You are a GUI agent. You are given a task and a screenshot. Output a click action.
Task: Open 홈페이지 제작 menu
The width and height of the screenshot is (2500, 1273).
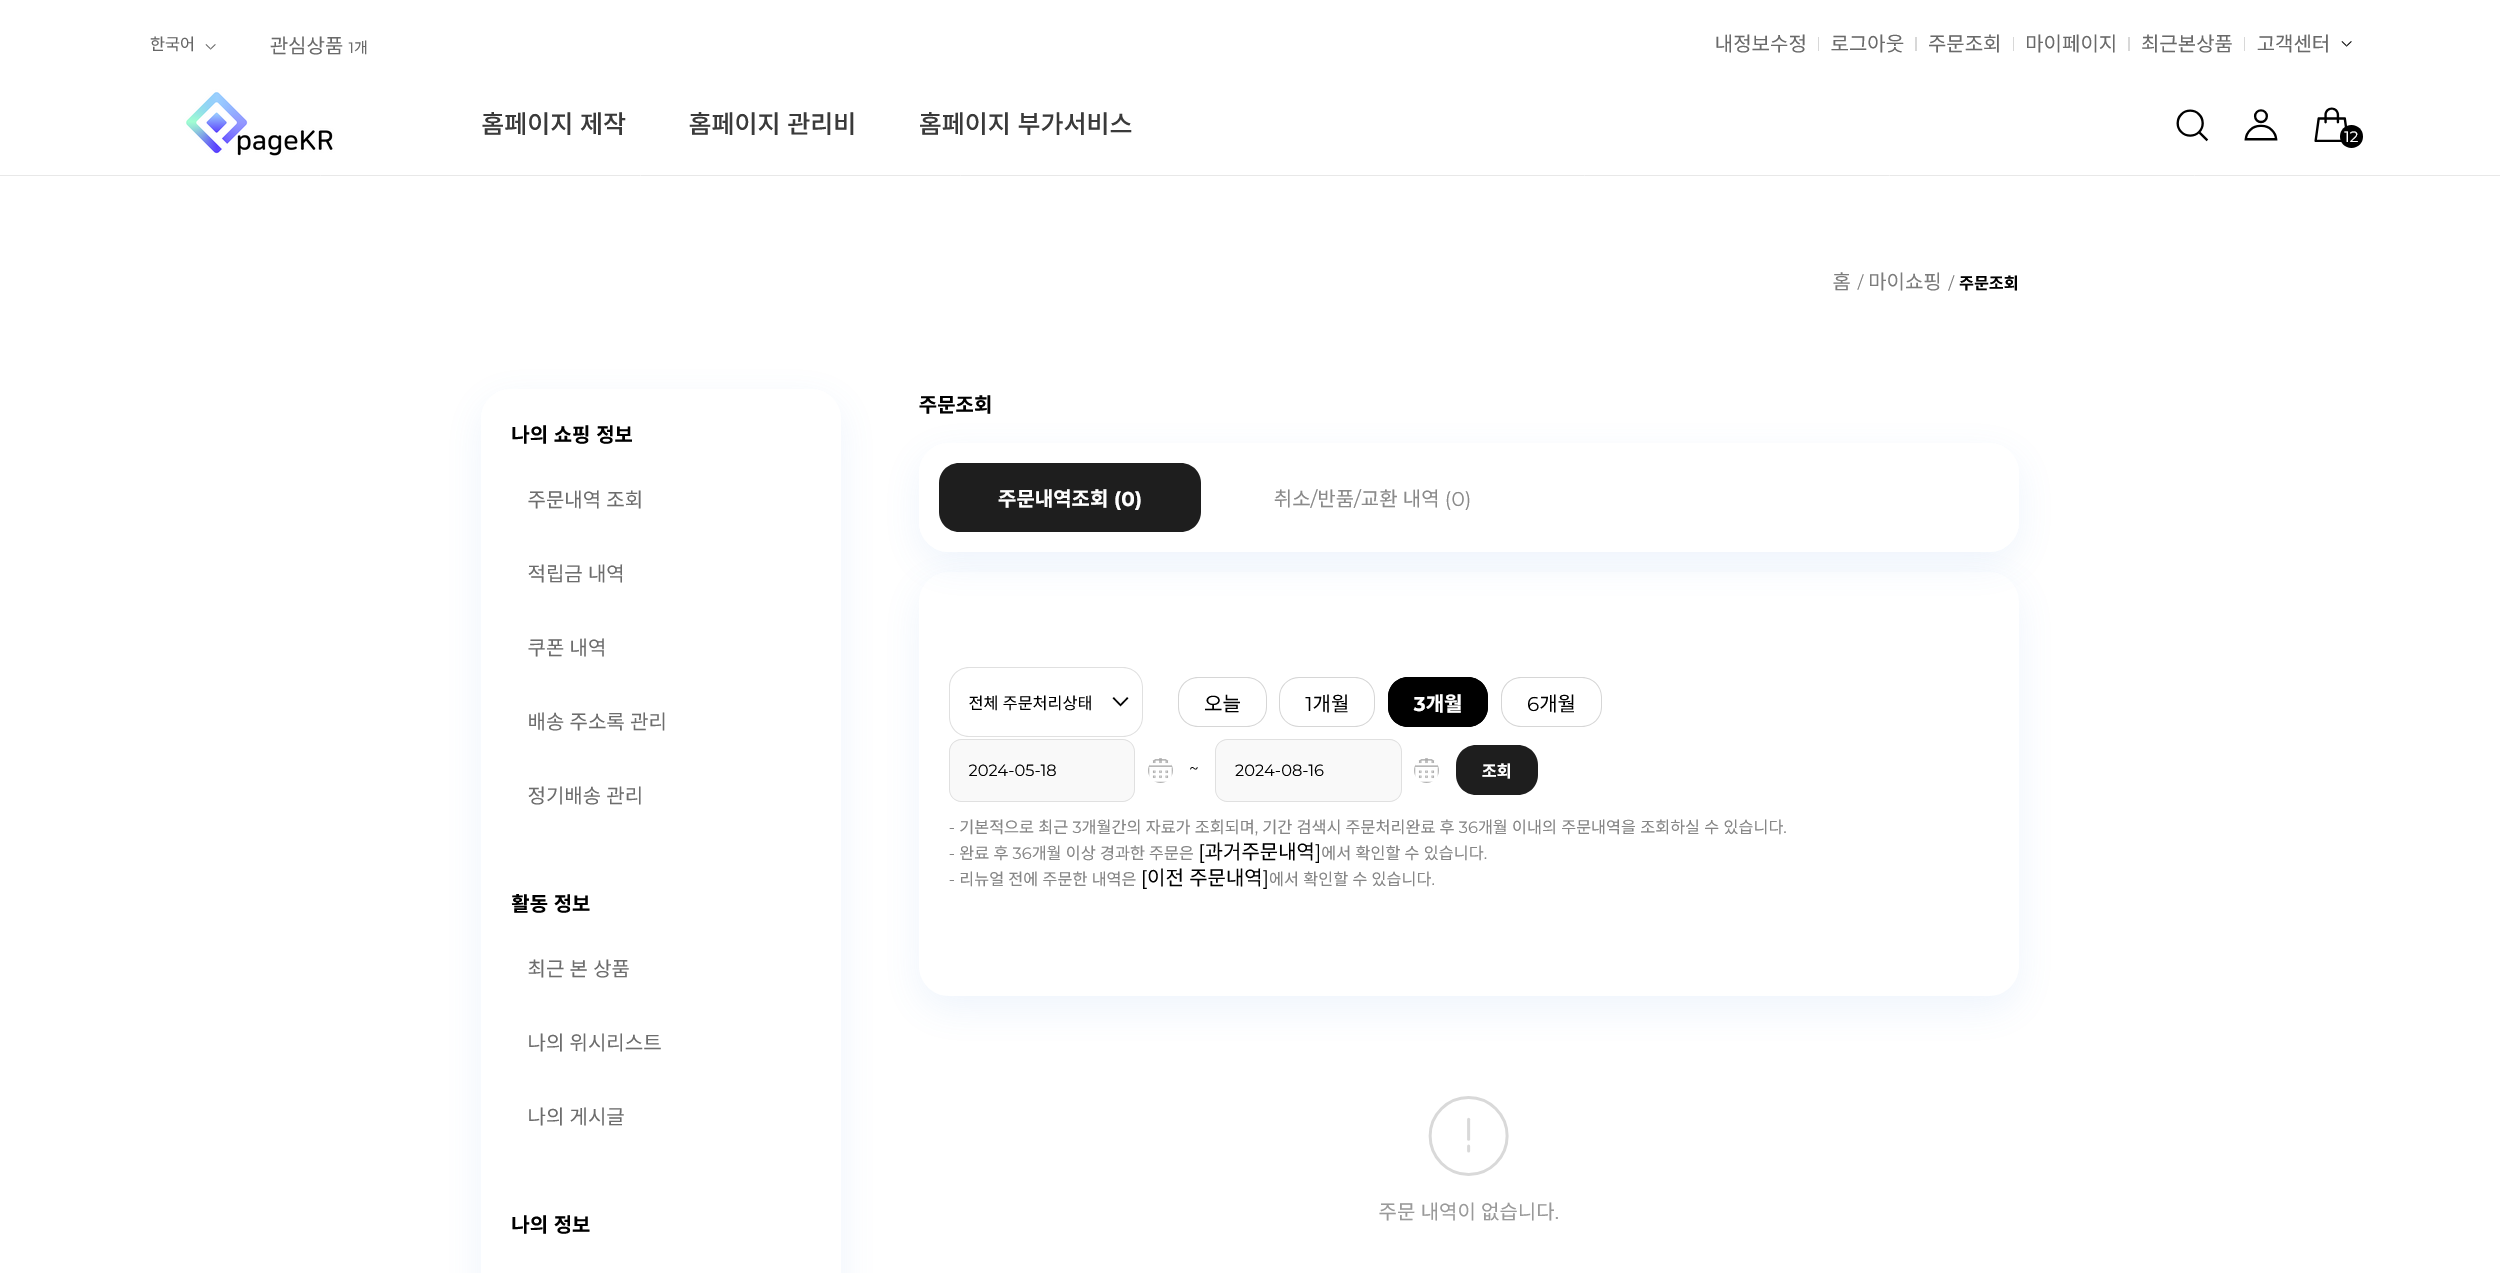(553, 124)
